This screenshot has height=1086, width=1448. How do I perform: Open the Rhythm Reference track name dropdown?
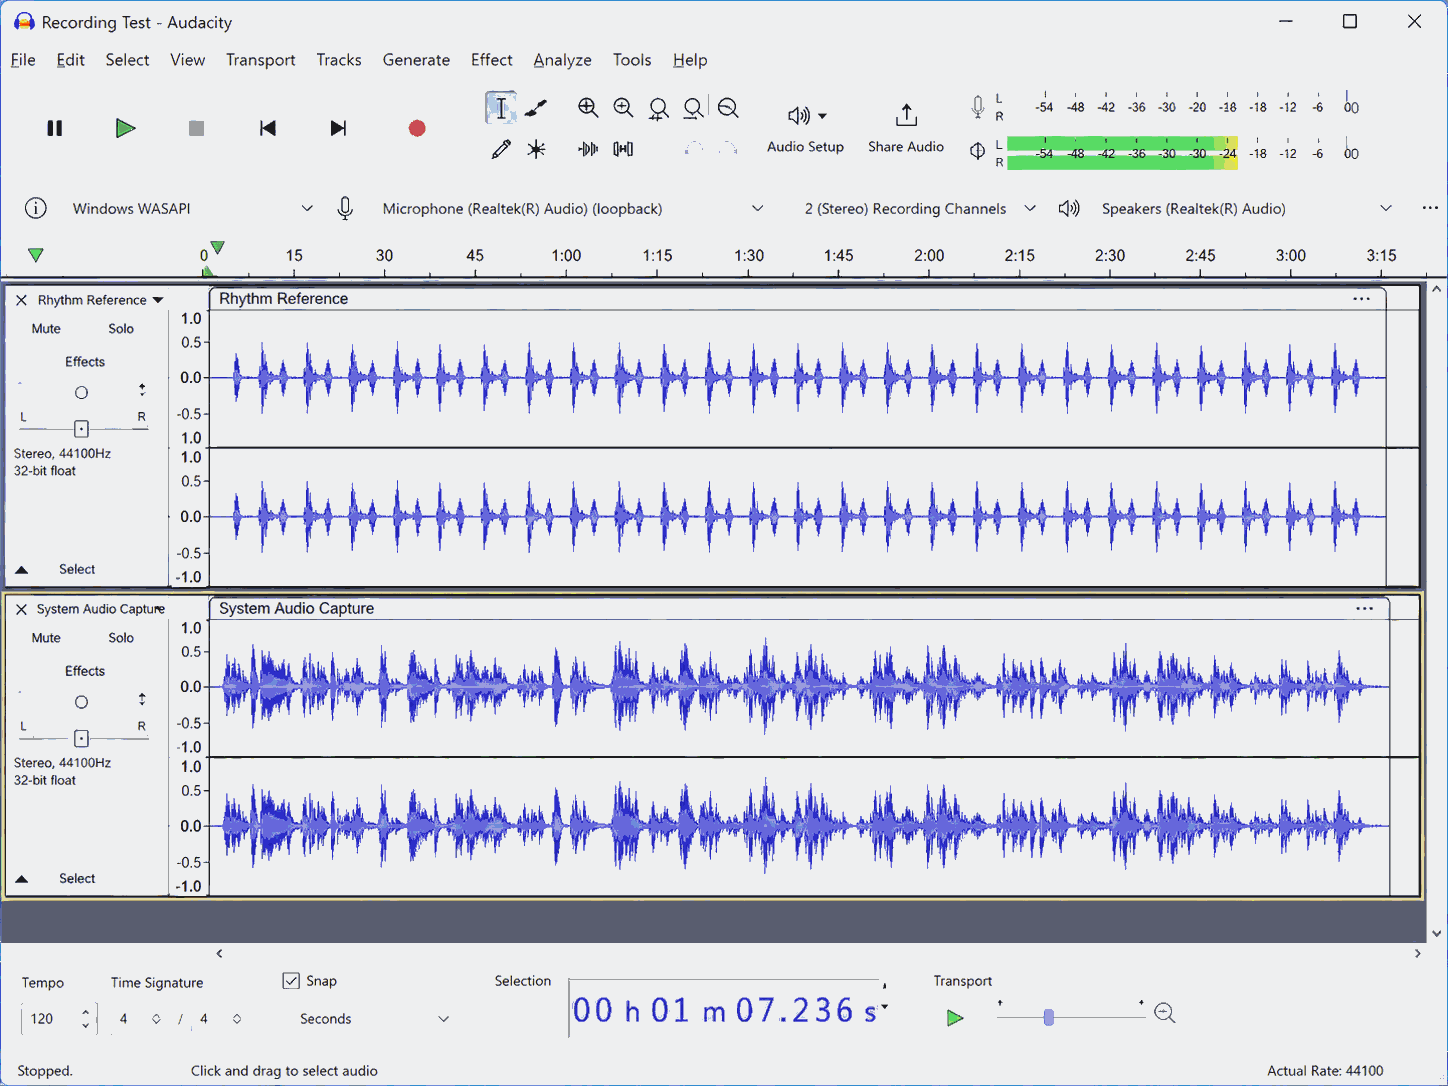tap(100, 300)
